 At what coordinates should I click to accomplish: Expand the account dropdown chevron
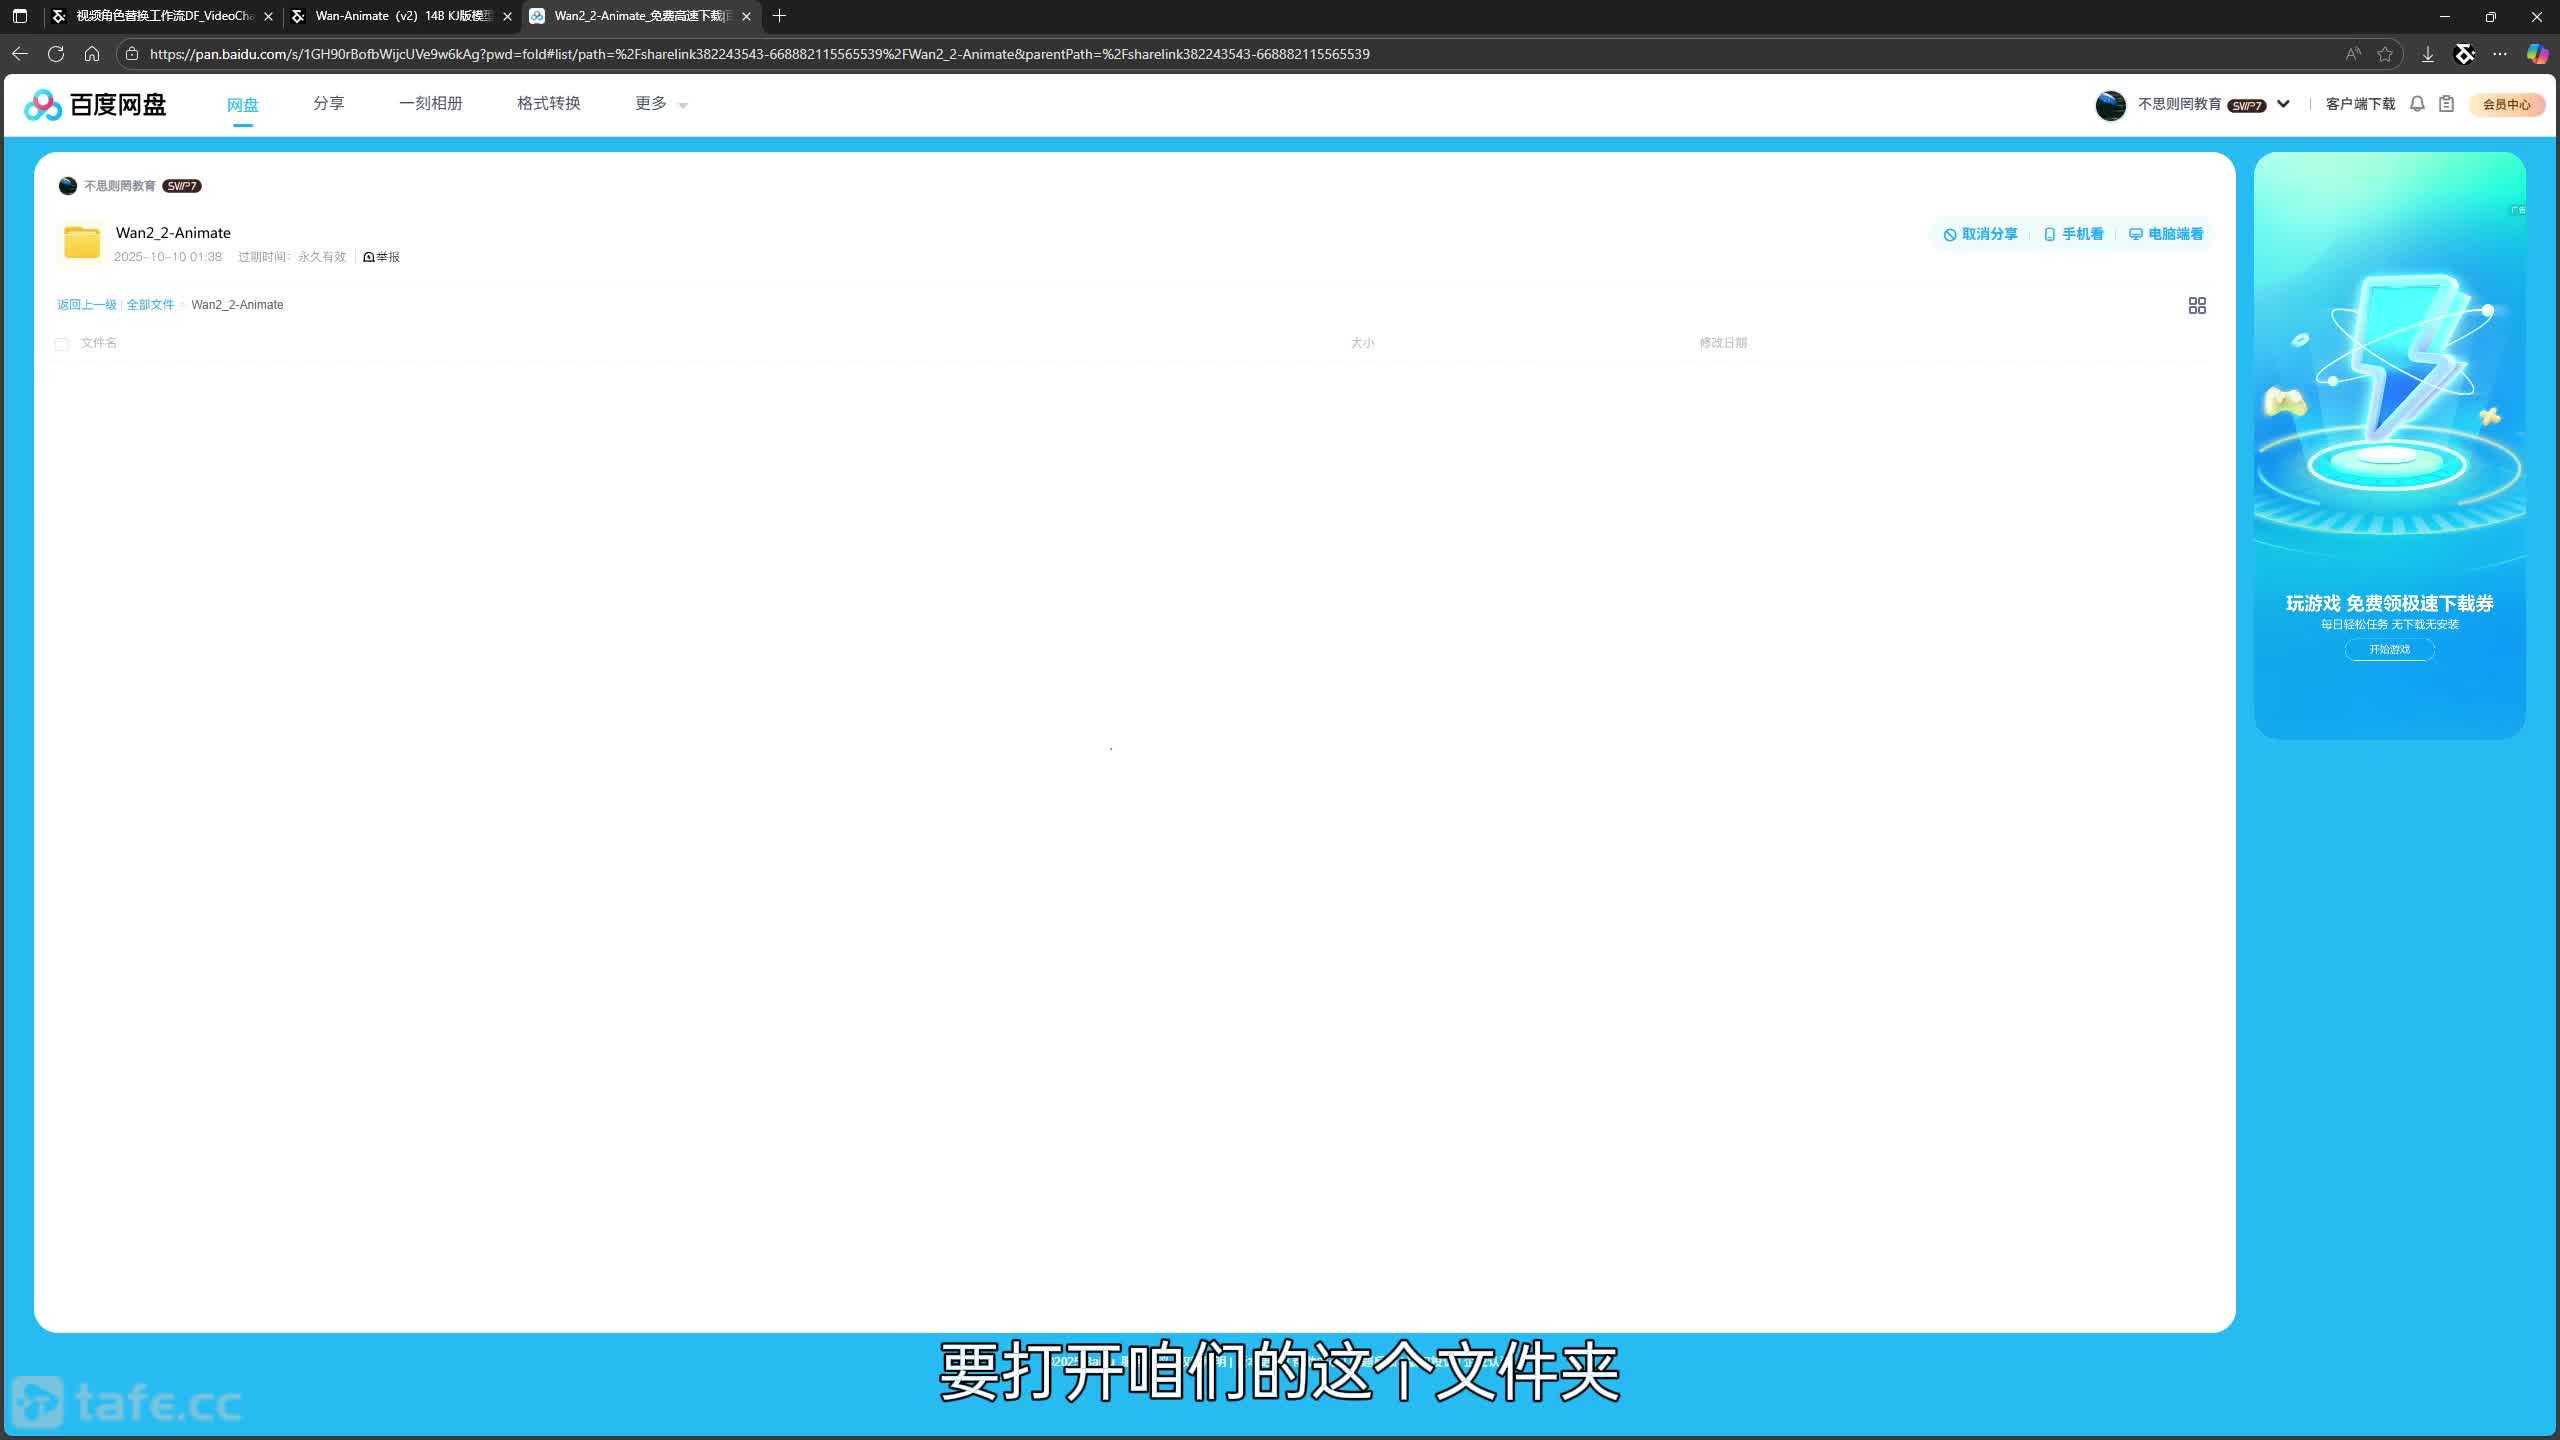(x=2283, y=104)
